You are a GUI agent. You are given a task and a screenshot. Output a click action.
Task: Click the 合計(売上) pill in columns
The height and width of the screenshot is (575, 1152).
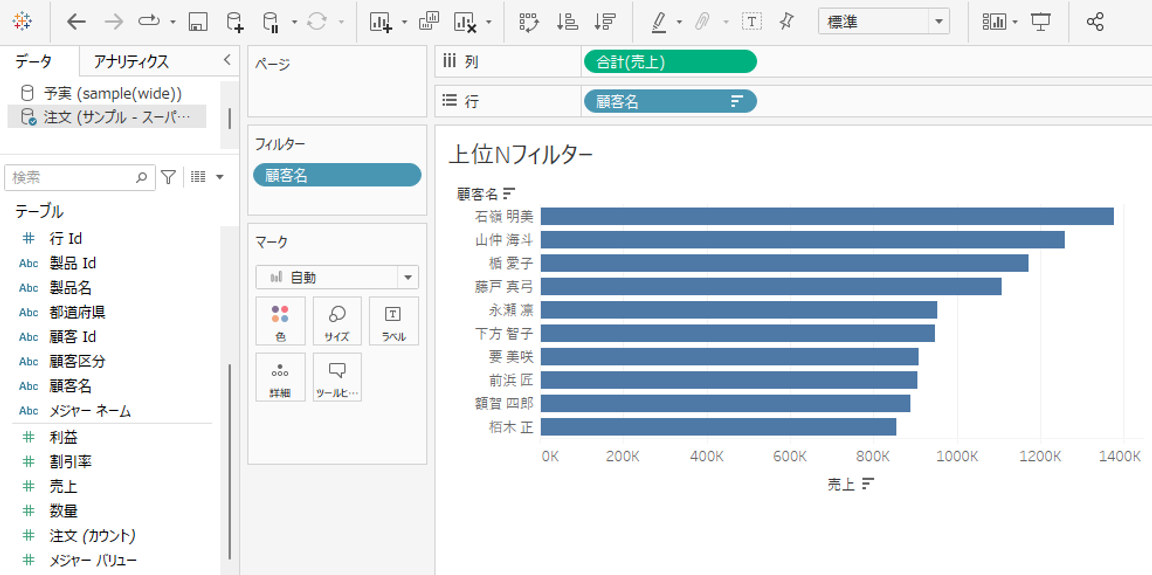click(x=670, y=62)
